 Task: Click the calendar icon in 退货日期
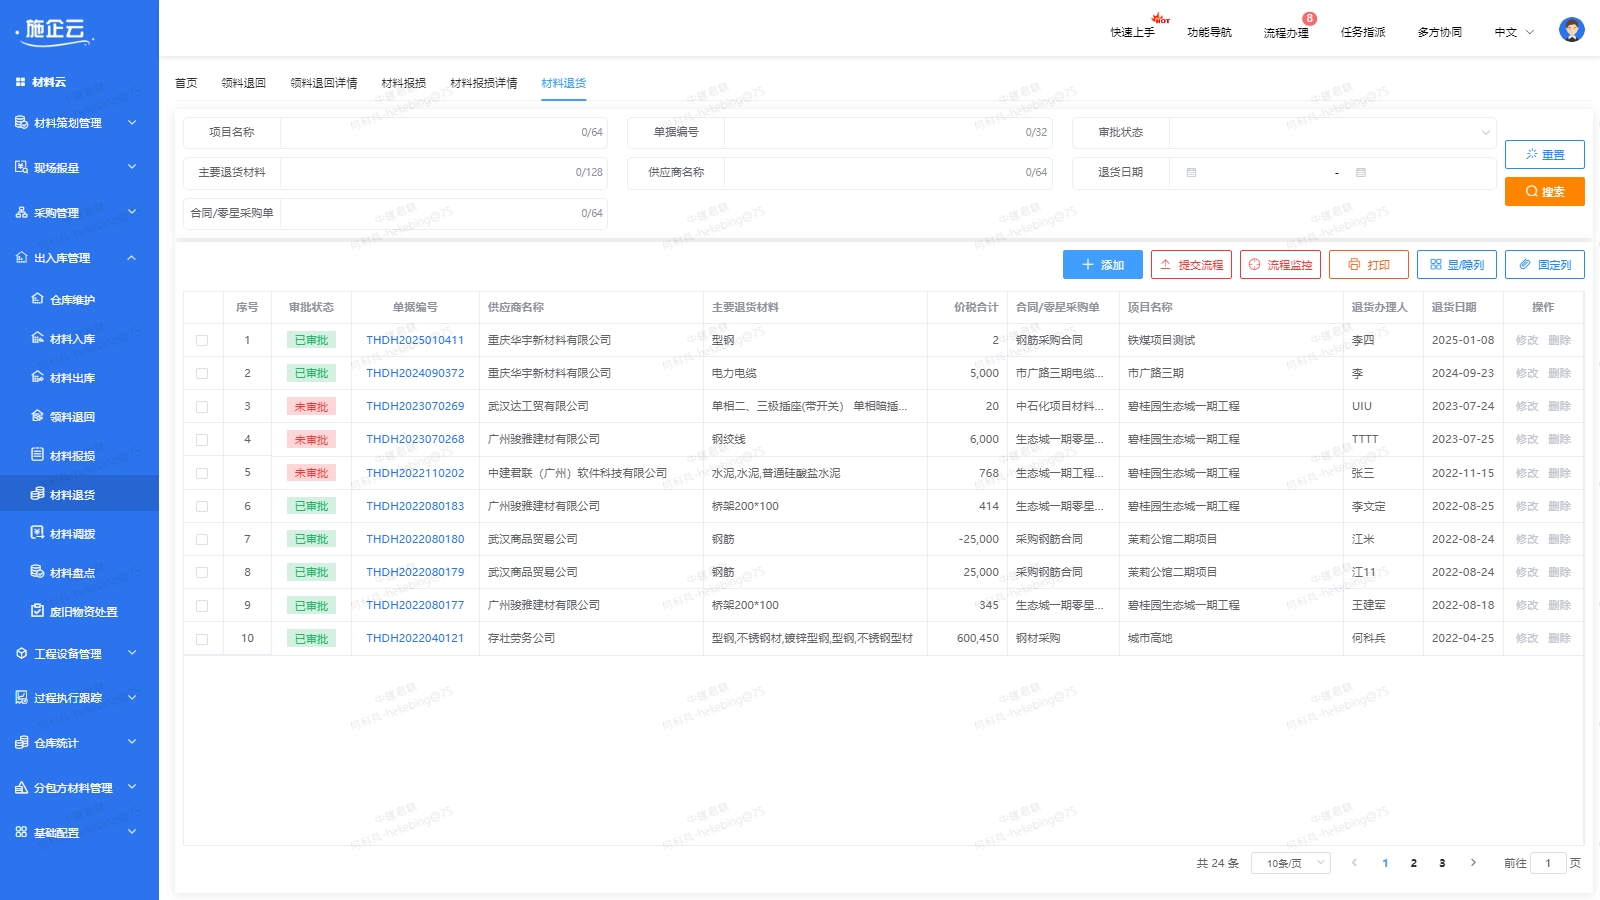1191,173
